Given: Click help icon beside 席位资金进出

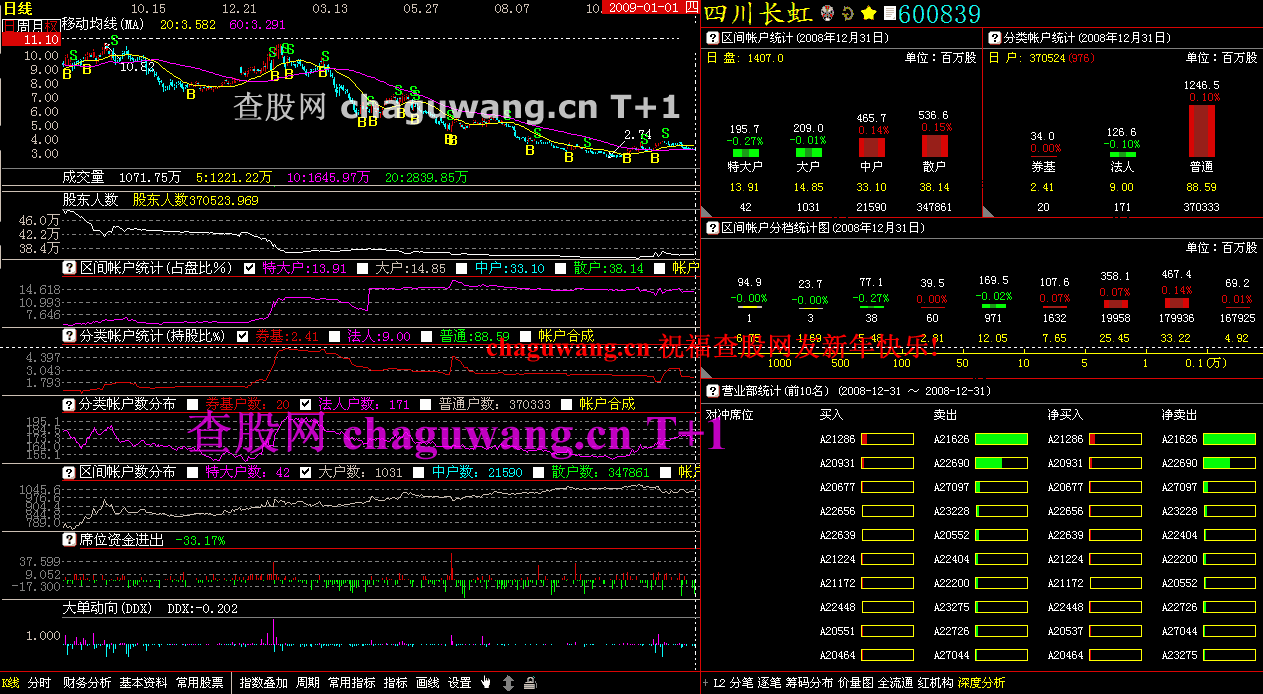Looking at the screenshot, I should tap(70, 540).
